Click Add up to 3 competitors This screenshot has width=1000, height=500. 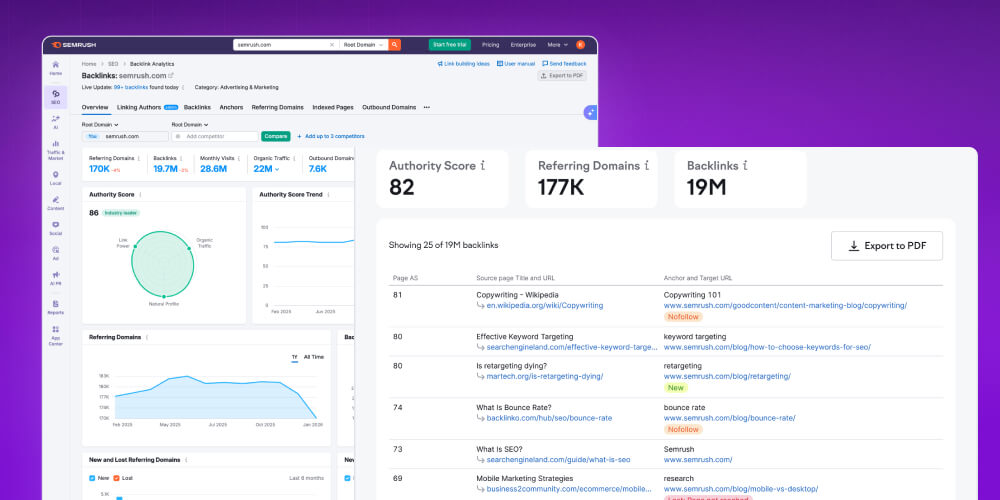coord(331,136)
